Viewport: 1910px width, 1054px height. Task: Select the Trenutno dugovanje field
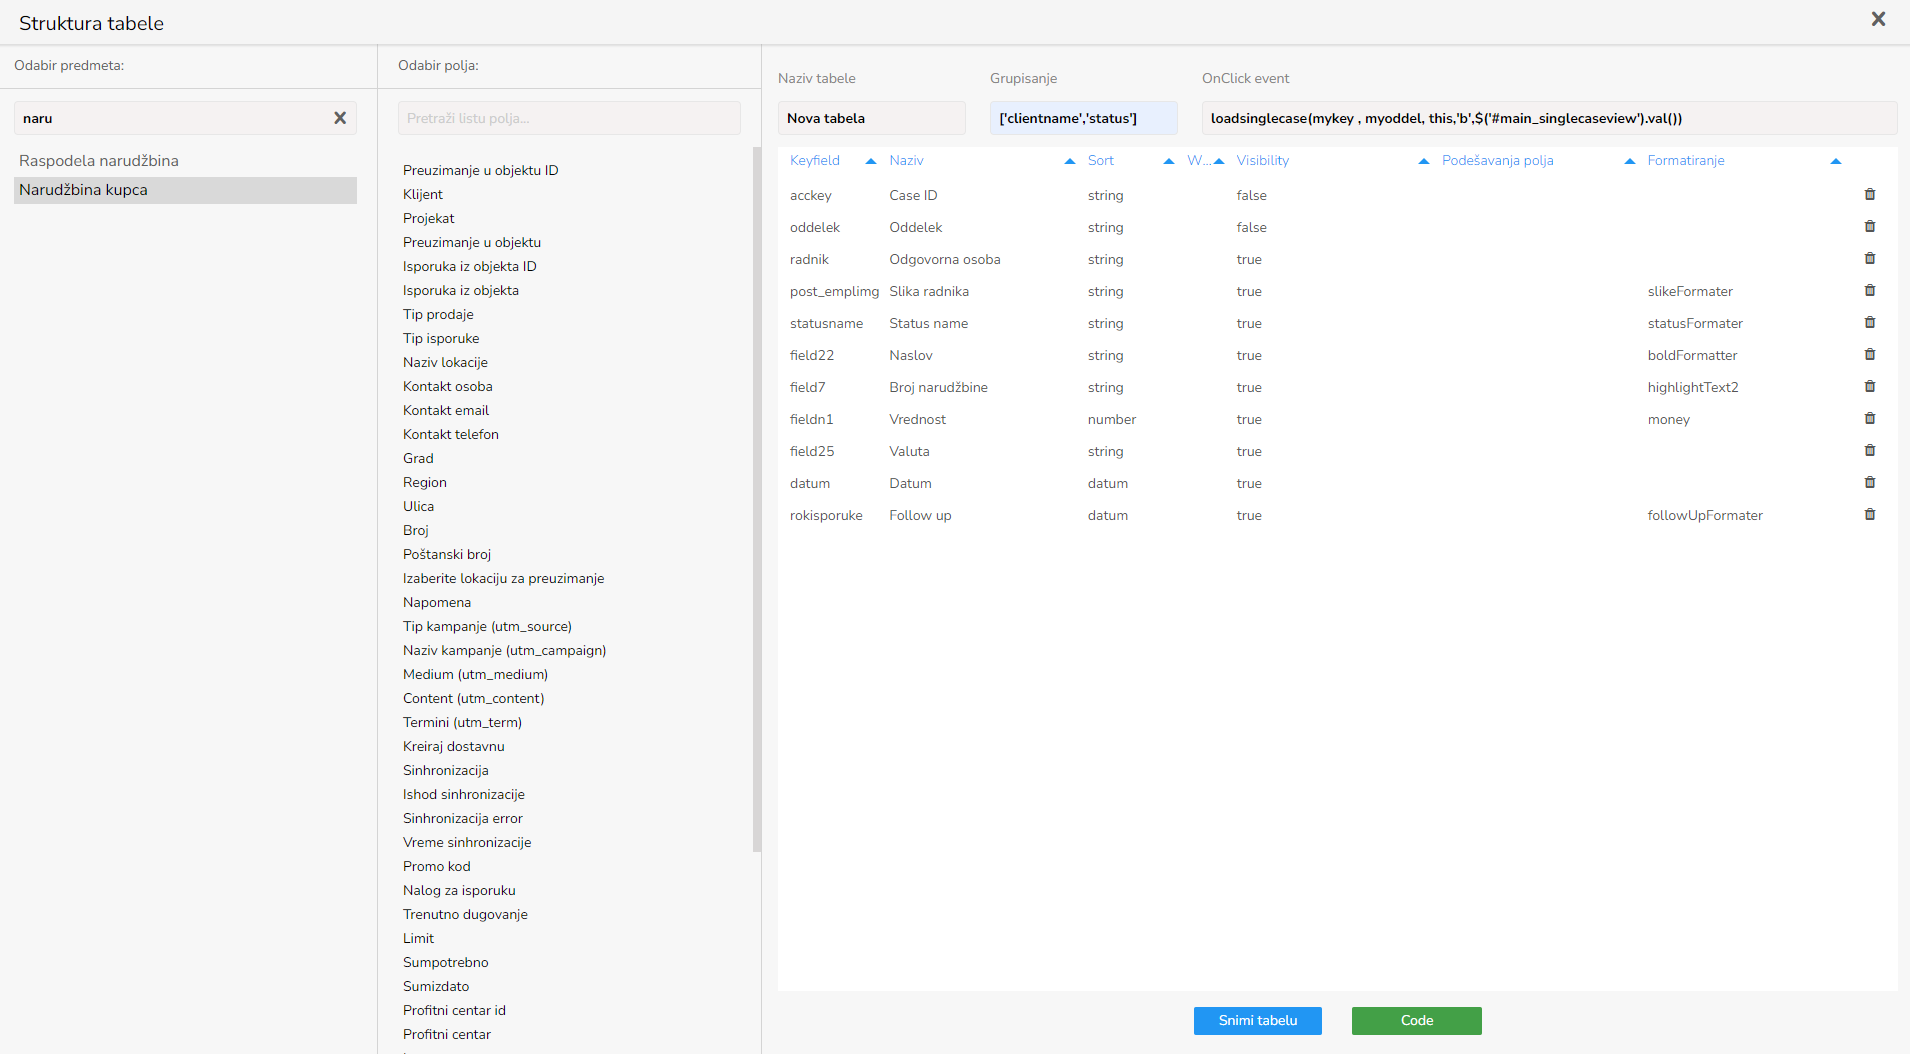pyautogui.click(x=465, y=915)
